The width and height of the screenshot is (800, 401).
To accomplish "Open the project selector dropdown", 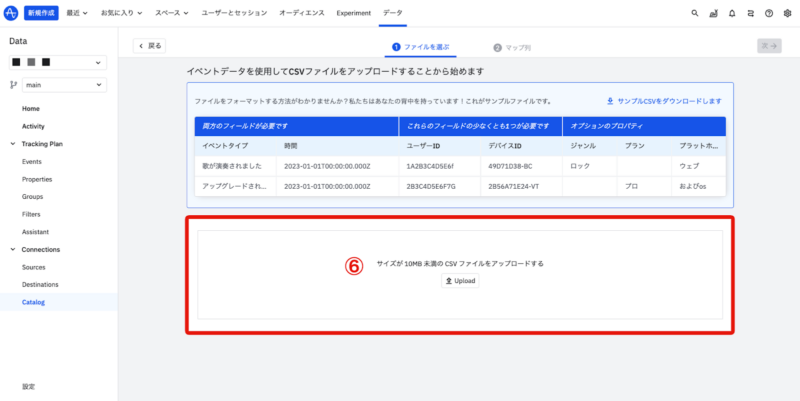I will click(58, 62).
